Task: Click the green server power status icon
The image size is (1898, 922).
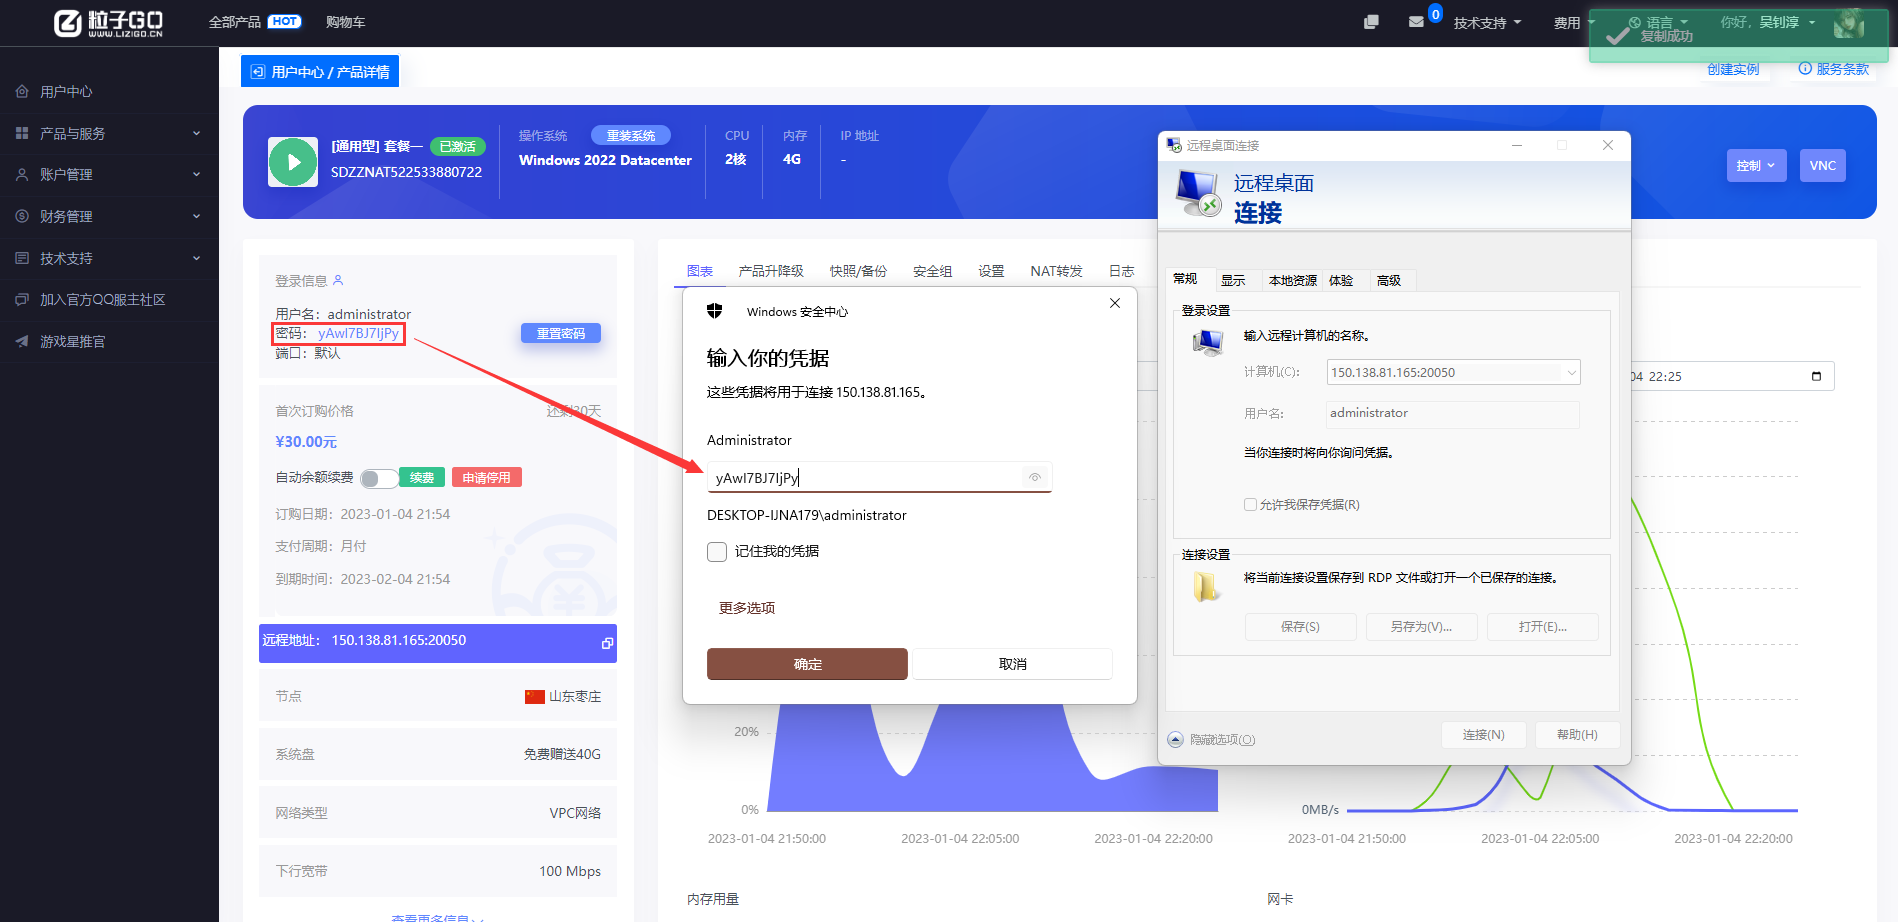Action: click(x=293, y=162)
